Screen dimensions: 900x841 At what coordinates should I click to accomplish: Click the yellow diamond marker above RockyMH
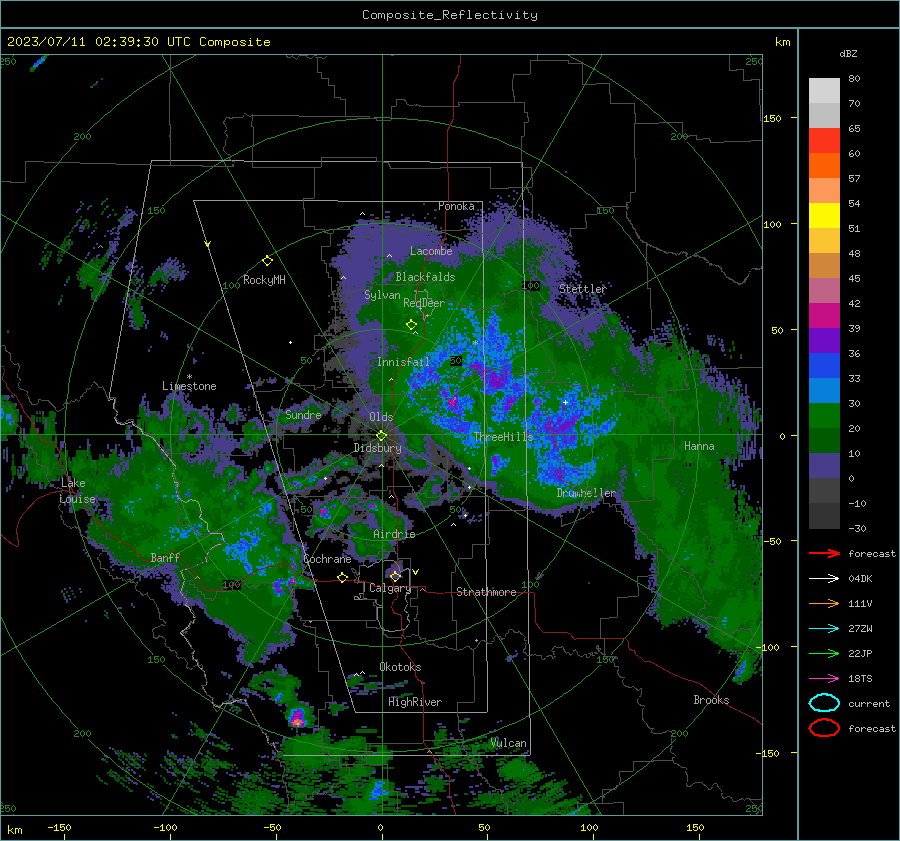point(267,261)
